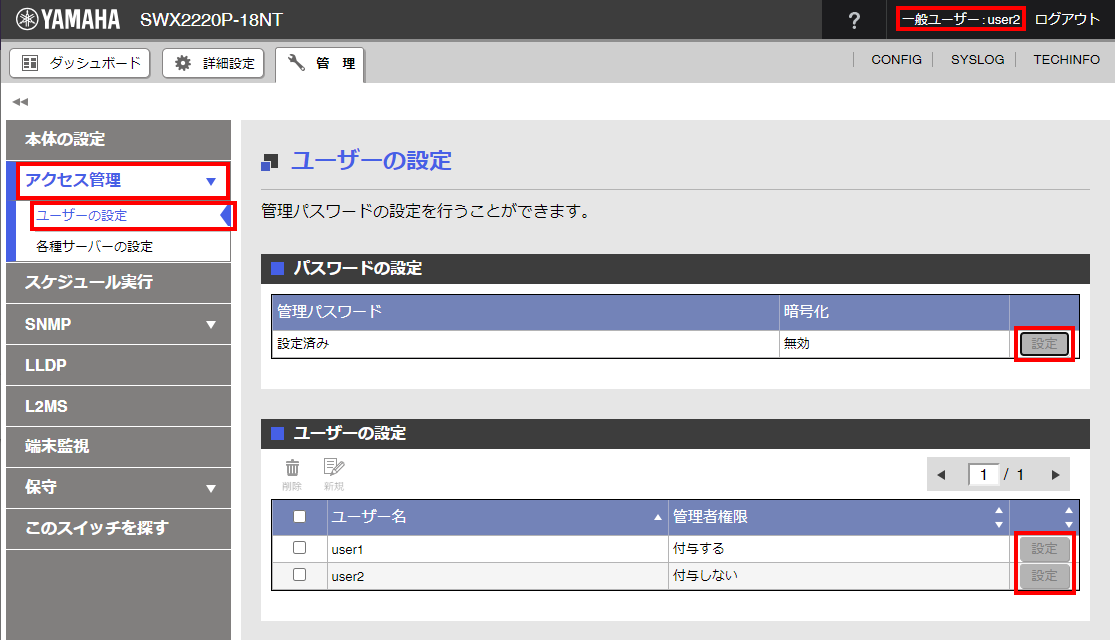This screenshot has width=1115, height=640.
Task: Click the new user pencil icon
Action: [334, 468]
